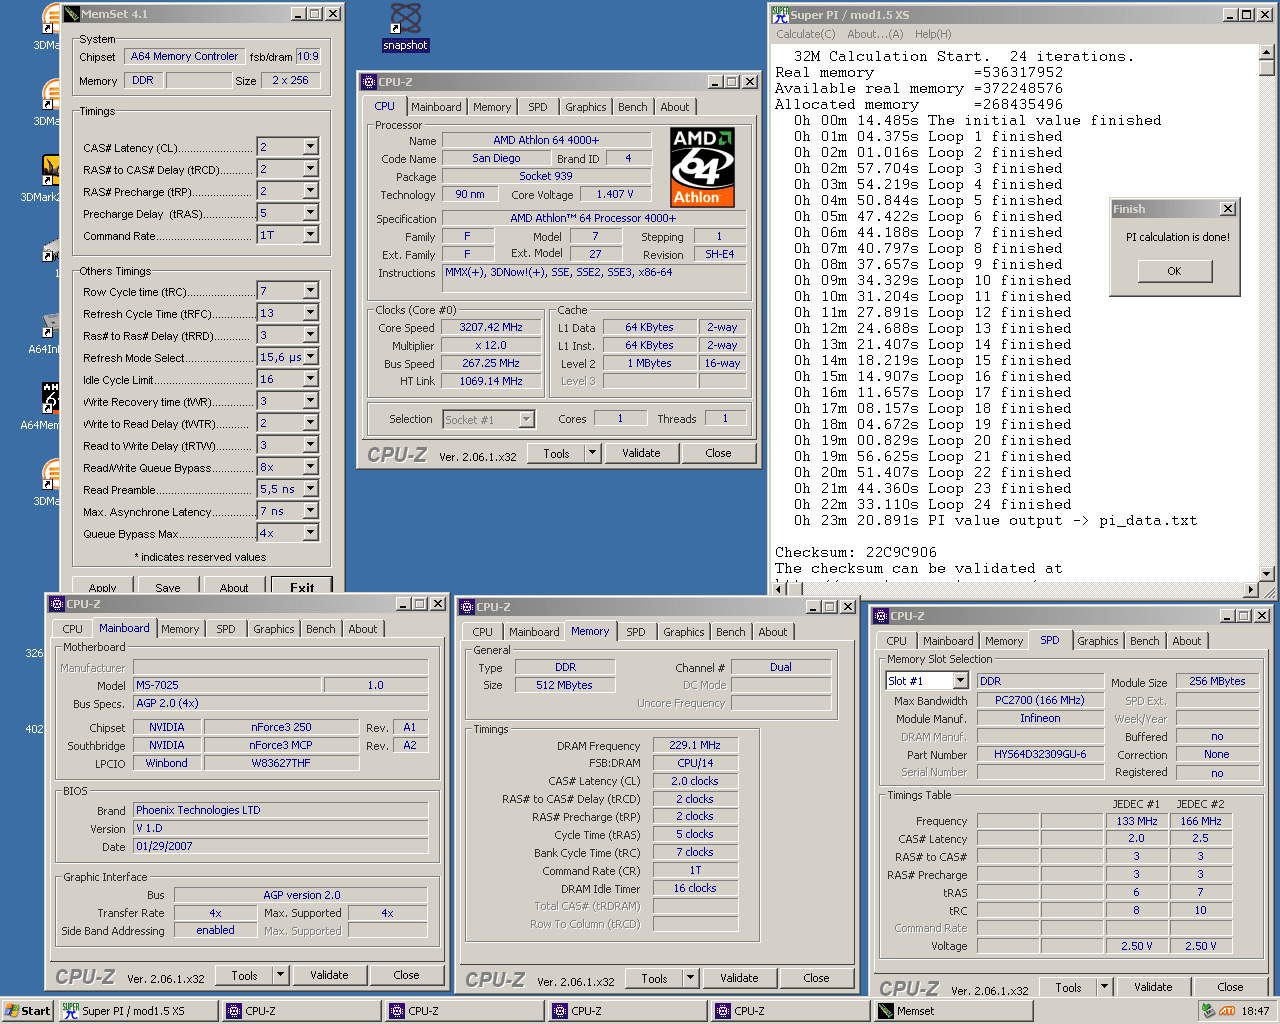Select About tab in CPU-Z Mainboard window
Image resolution: width=1280 pixels, height=1024 pixels.
(x=363, y=629)
